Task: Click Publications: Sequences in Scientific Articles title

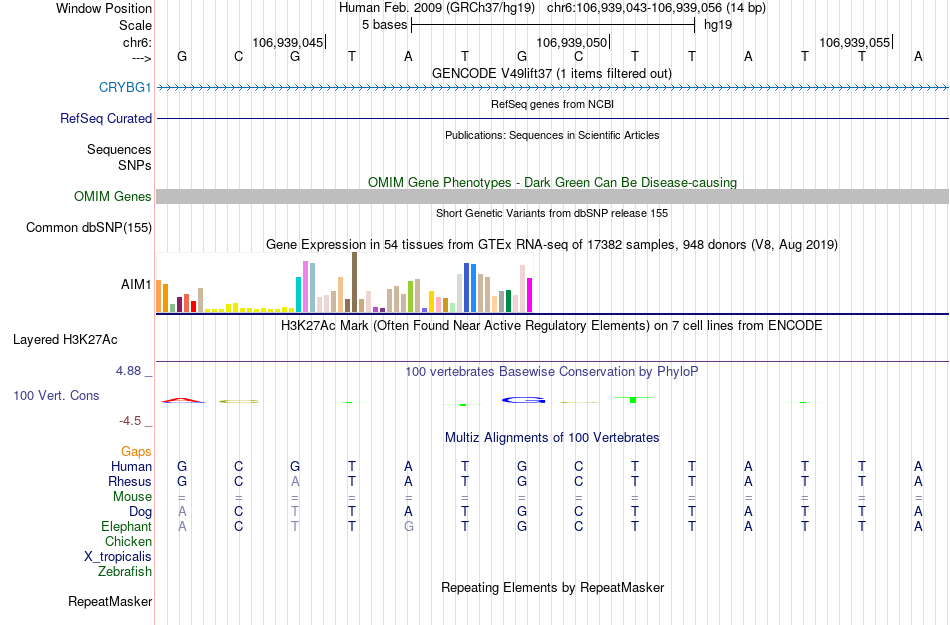Action: coord(552,135)
